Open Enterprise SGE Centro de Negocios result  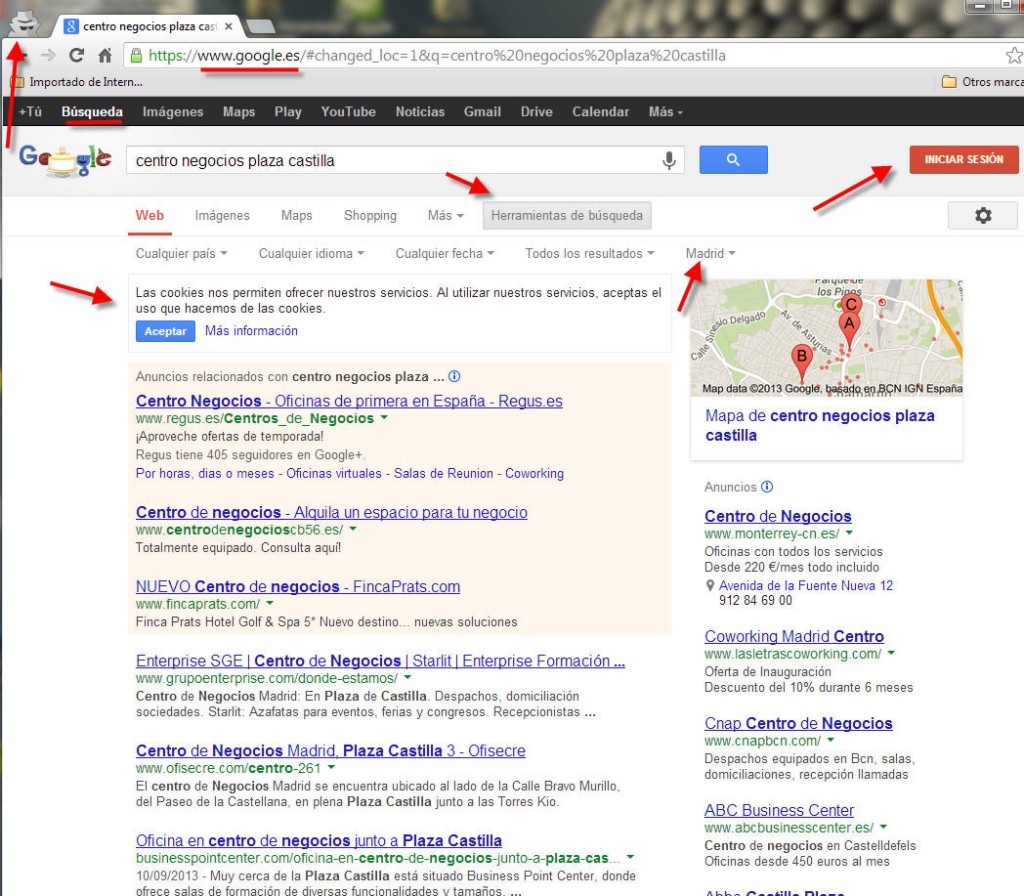tap(380, 661)
